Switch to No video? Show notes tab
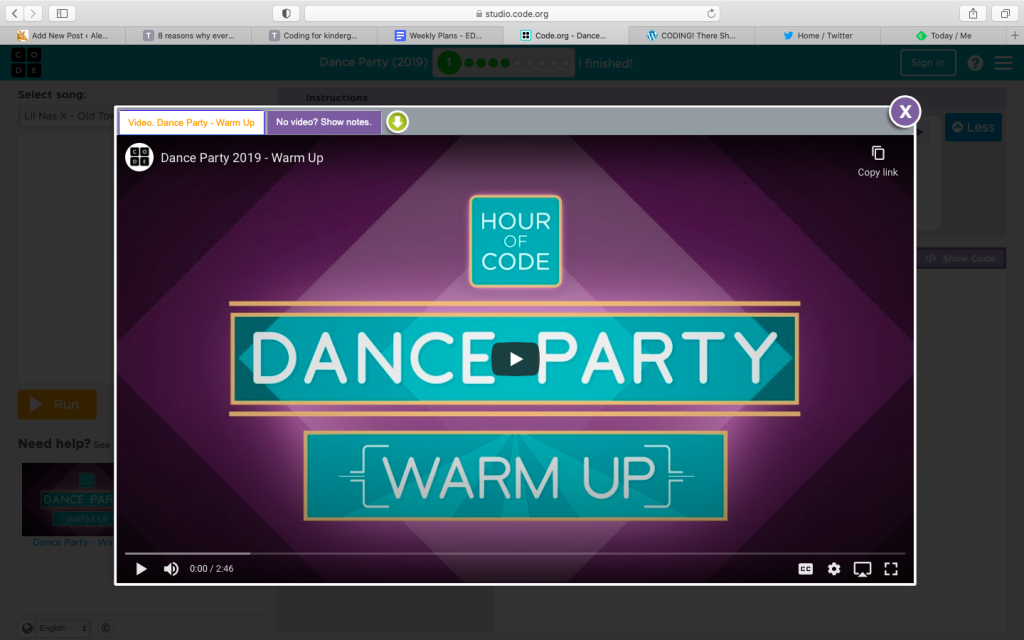This screenshot has height=640, width=1024. (x=324, y=122)
